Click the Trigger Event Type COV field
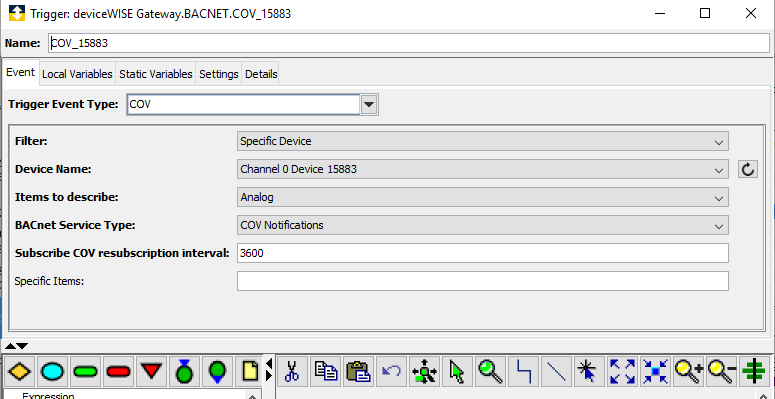 pos(243,105)
